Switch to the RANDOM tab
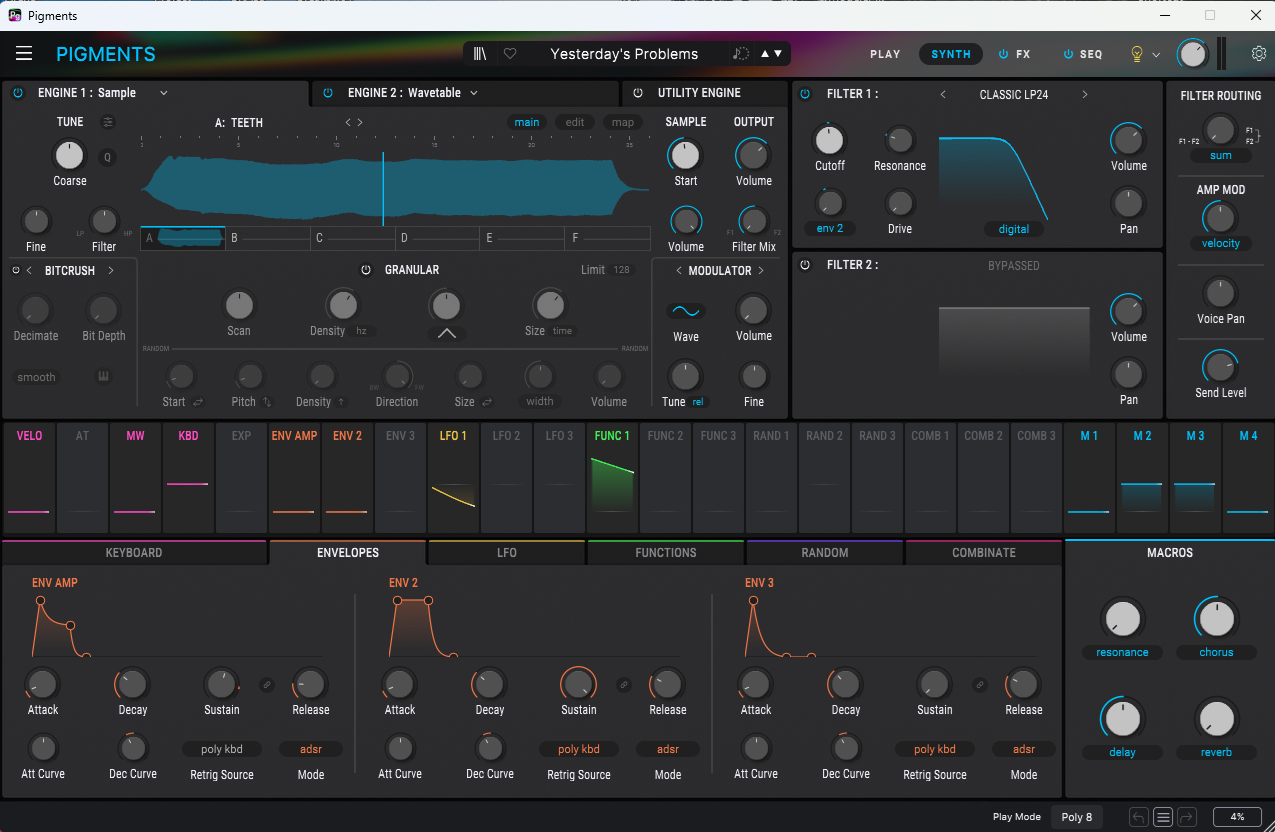This screenshot has width=1275, height=832. [x=825, y=553]
